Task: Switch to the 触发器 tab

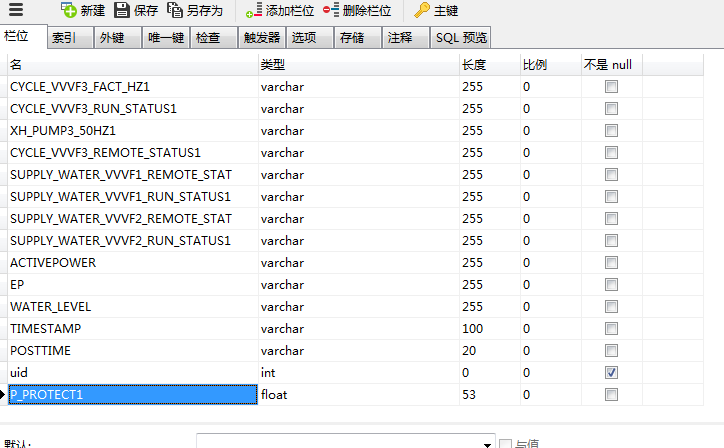Action: (261, 38)
